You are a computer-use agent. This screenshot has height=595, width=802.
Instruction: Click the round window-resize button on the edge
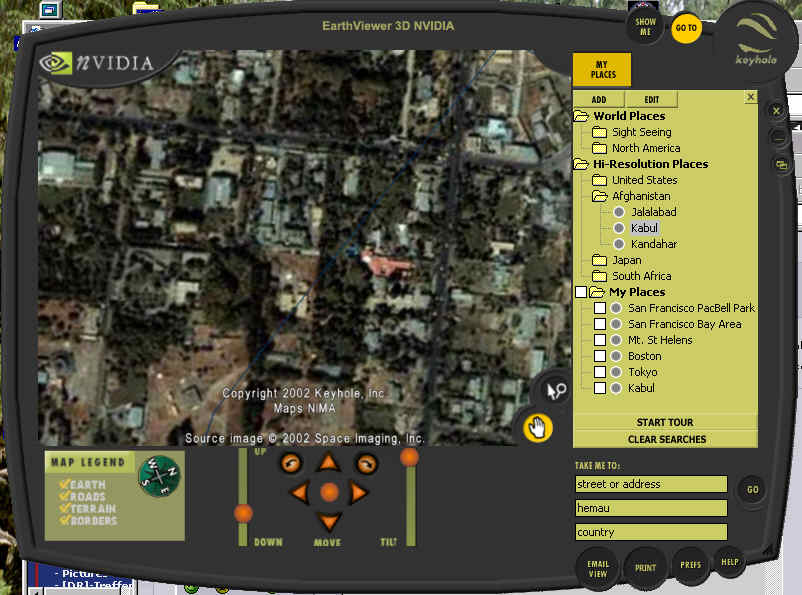(782, 165)
